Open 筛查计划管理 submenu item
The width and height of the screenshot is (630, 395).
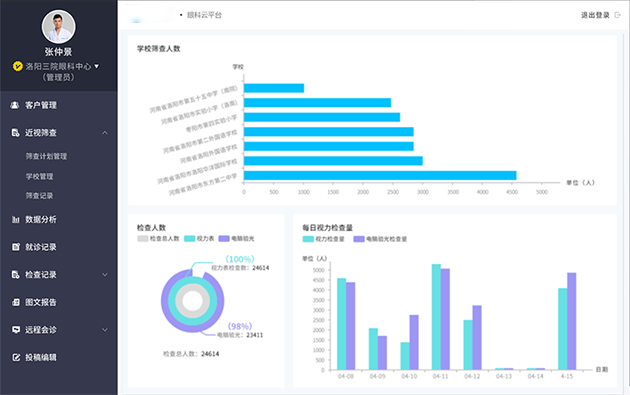coord(46,156)
